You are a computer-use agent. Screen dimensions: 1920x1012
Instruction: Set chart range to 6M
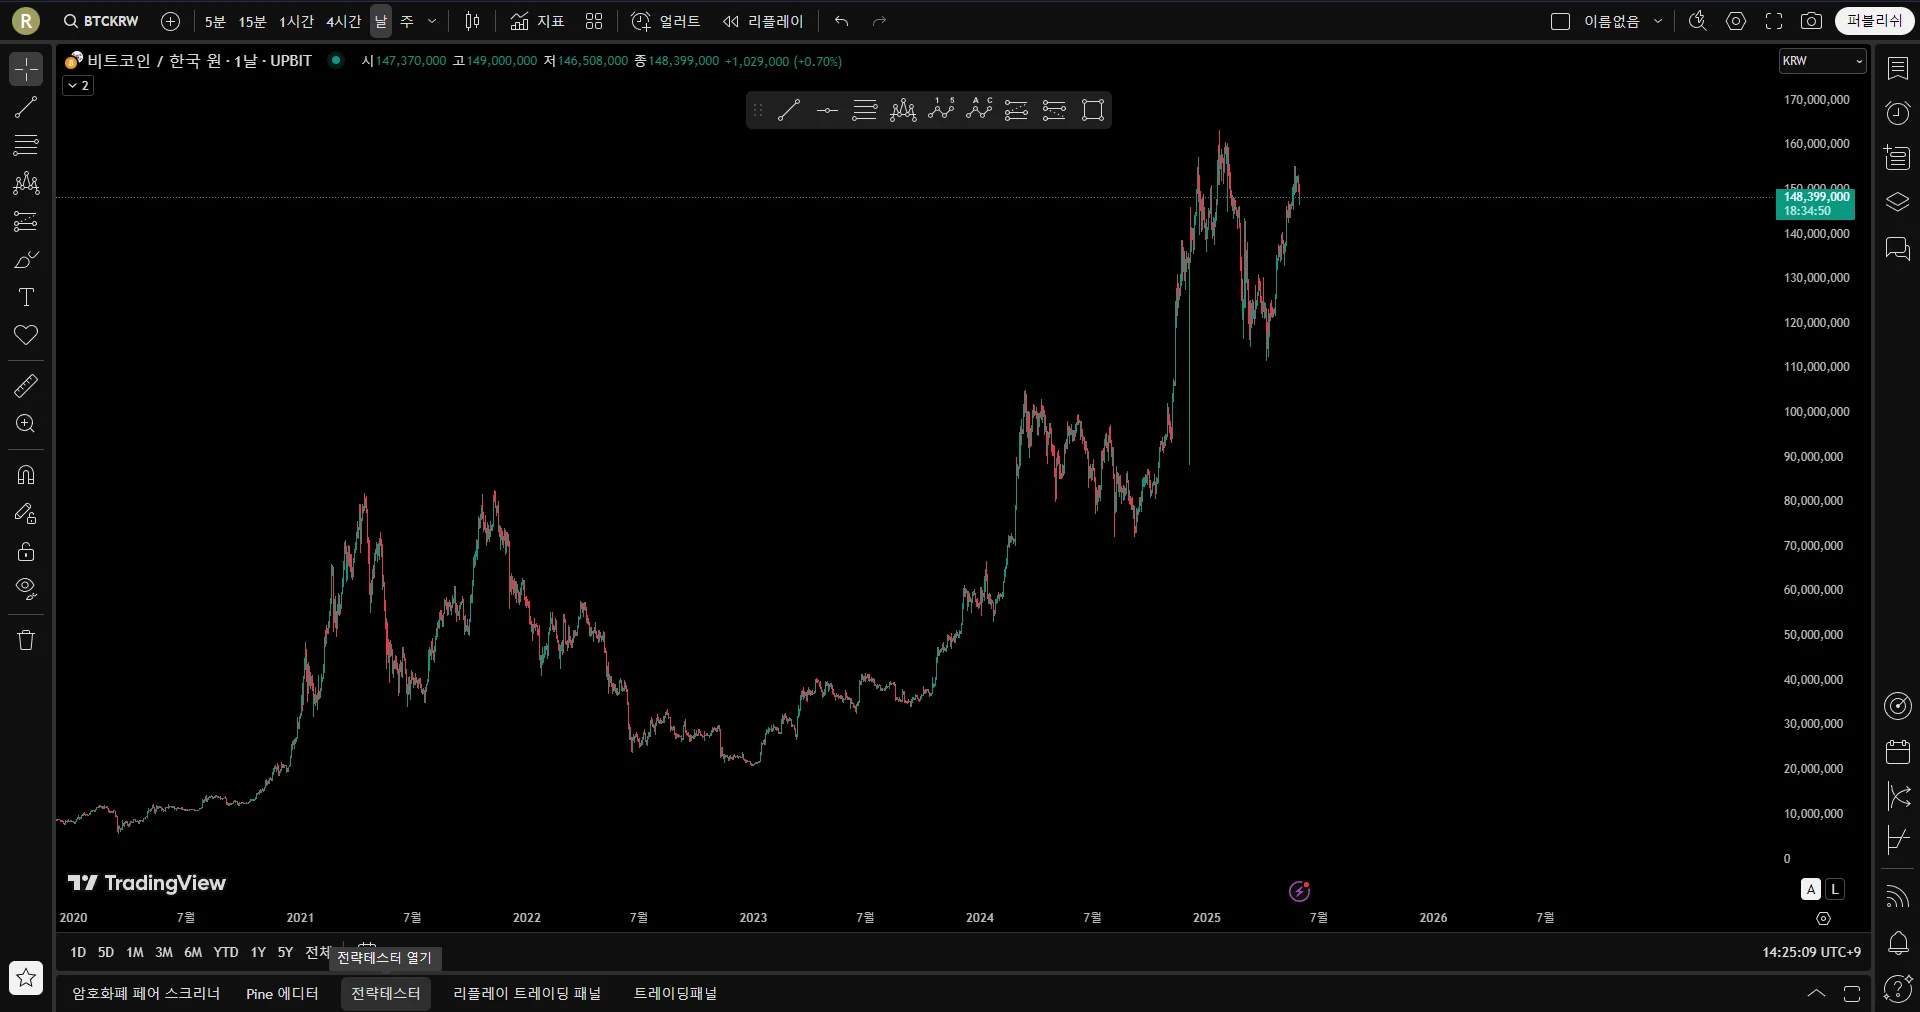[x=193, y=953]
